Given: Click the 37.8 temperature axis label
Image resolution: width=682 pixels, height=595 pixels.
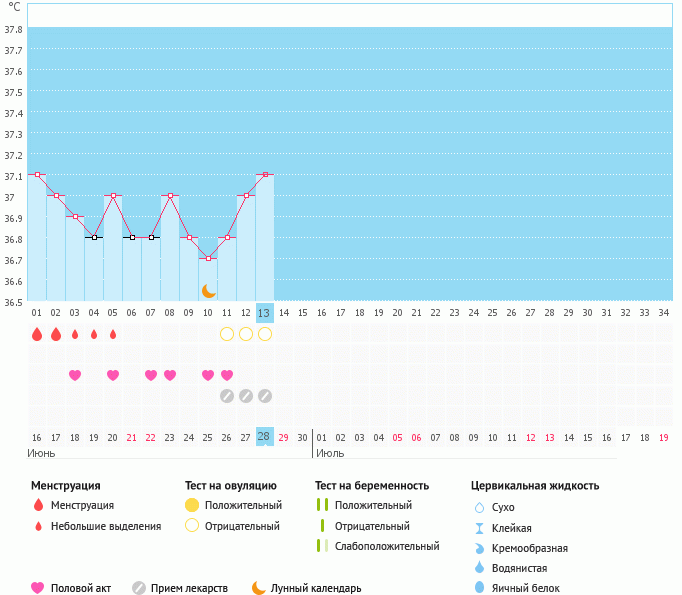Looking at the screenshot, I should 13,30.
